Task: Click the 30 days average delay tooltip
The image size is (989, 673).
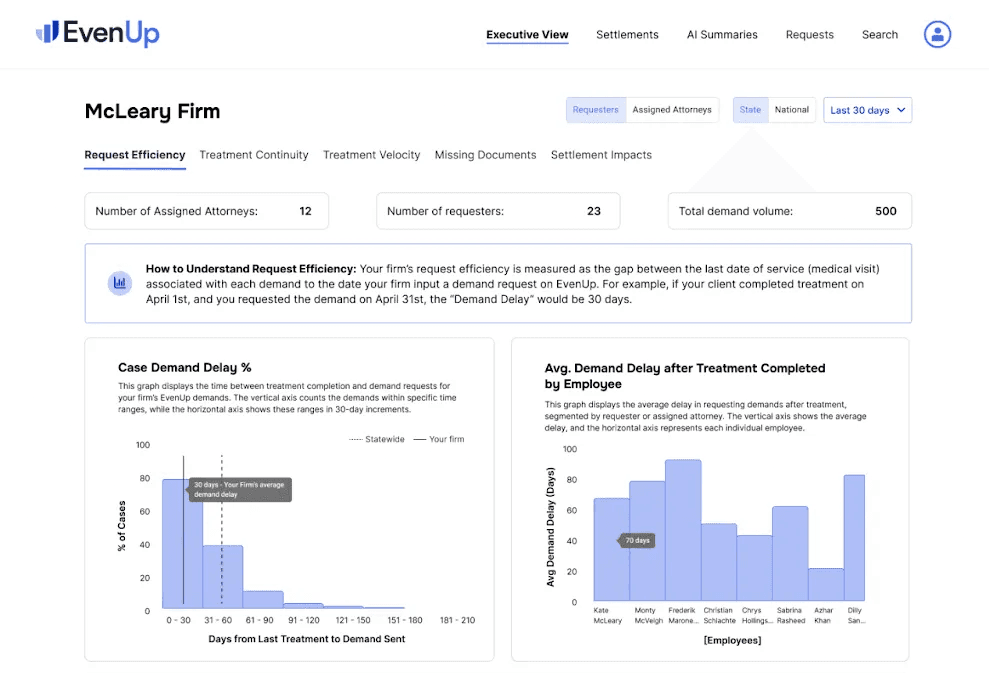Action: (240, 489)
